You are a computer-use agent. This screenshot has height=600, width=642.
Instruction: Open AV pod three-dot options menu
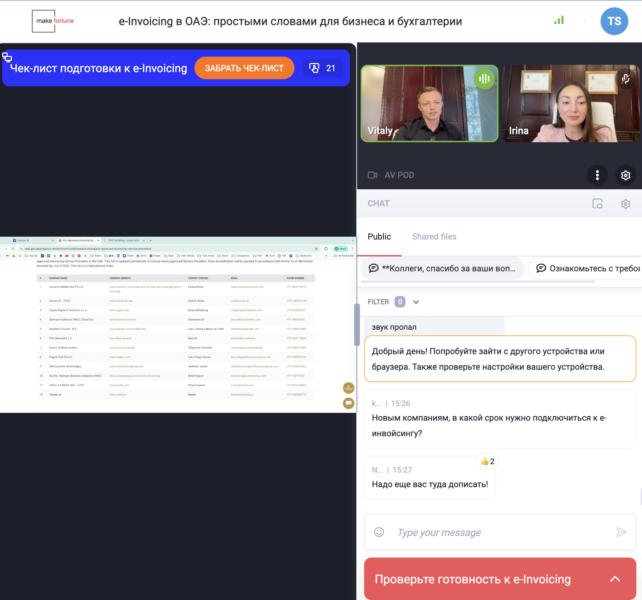[597, 175]
